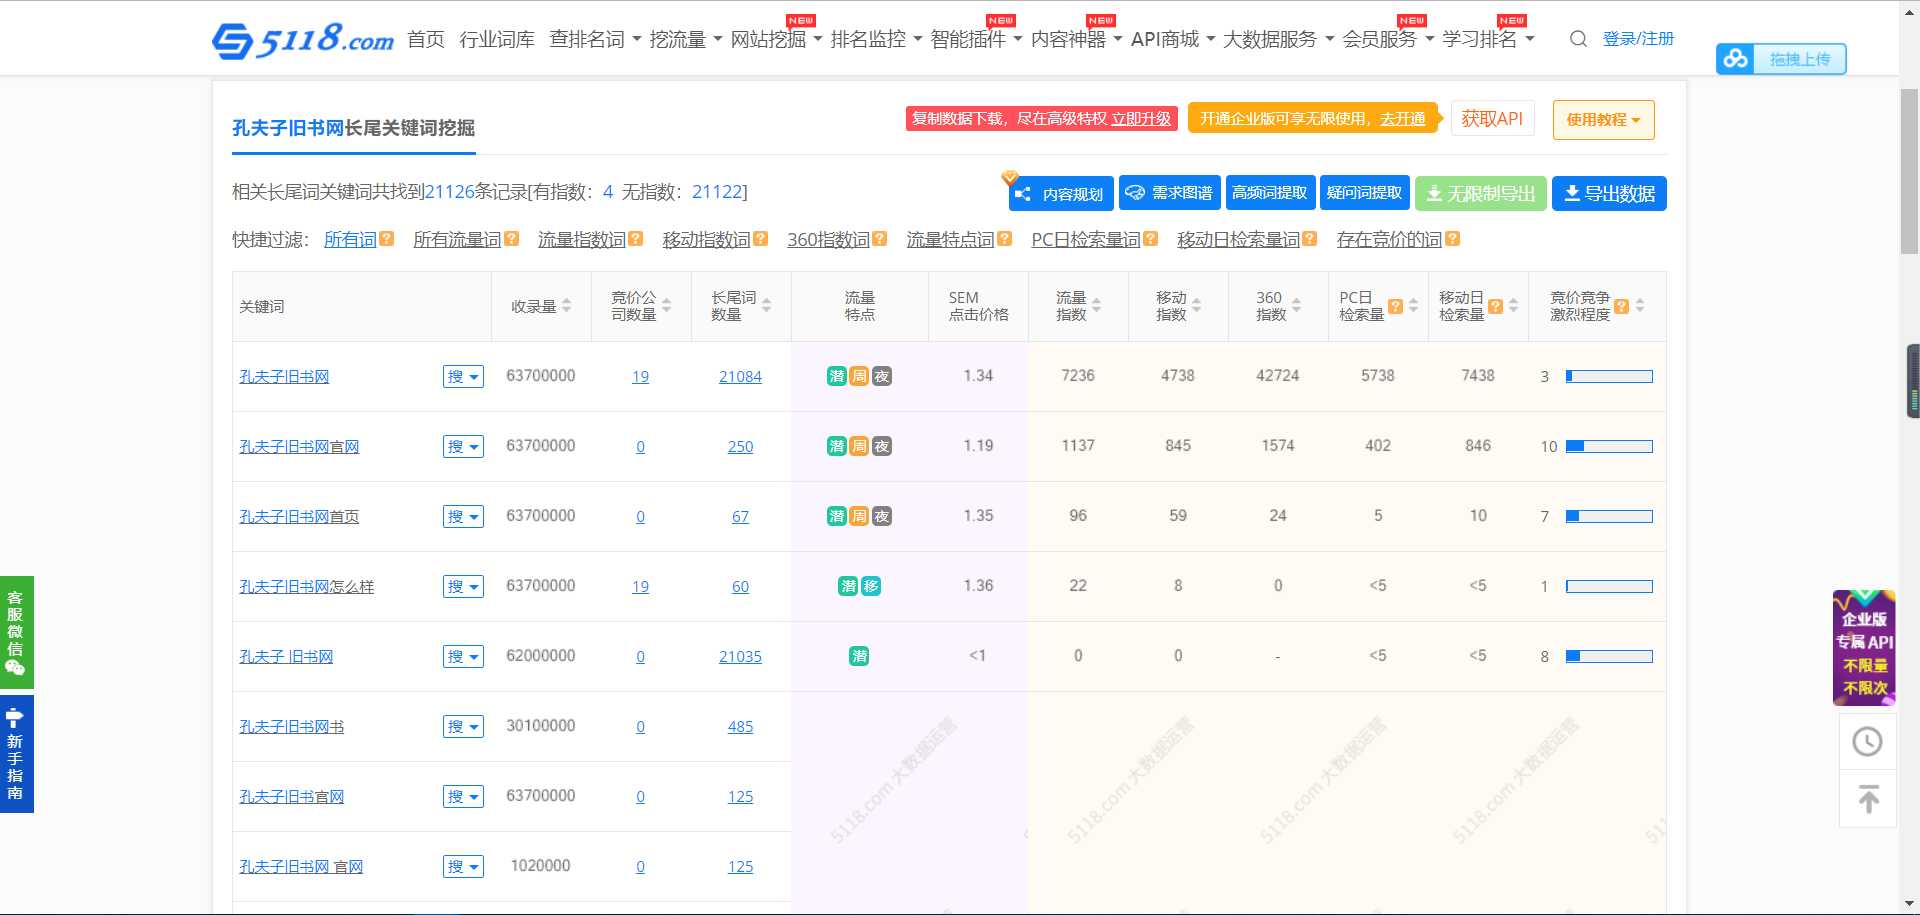Click the 夜 tag in 孔夫子旧书网首页 row
Image resolution: width=1920 pixels, height=915 pixels.
click(x=882, y=516)
